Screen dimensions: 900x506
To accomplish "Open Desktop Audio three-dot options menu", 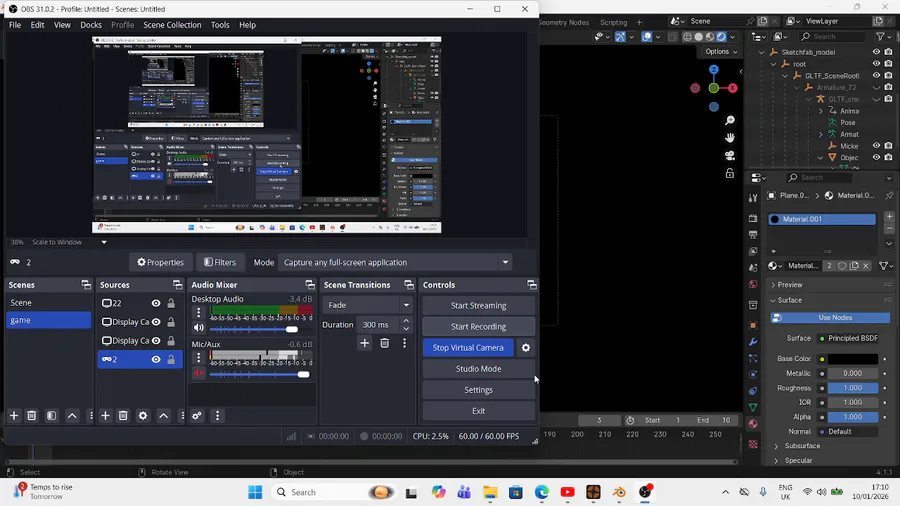I will [199, 312].
